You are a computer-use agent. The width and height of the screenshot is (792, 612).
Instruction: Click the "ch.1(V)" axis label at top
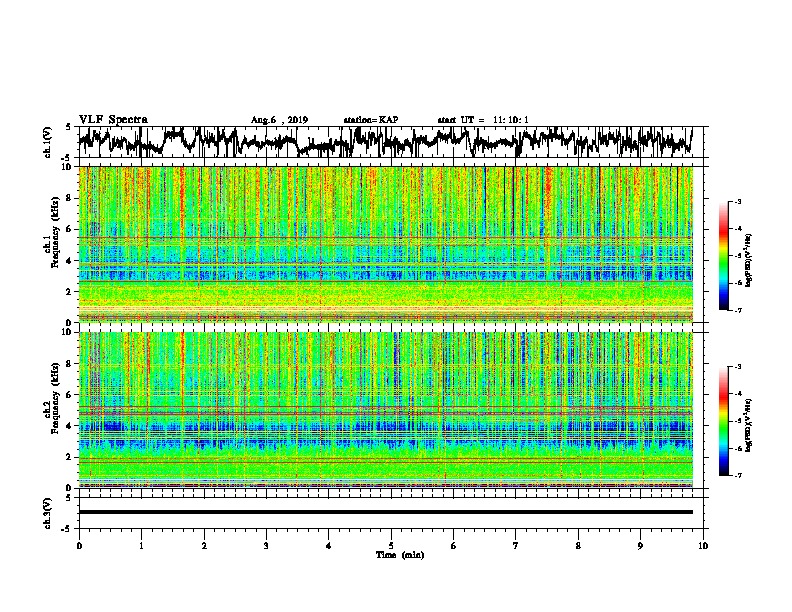tap(48, 142)
